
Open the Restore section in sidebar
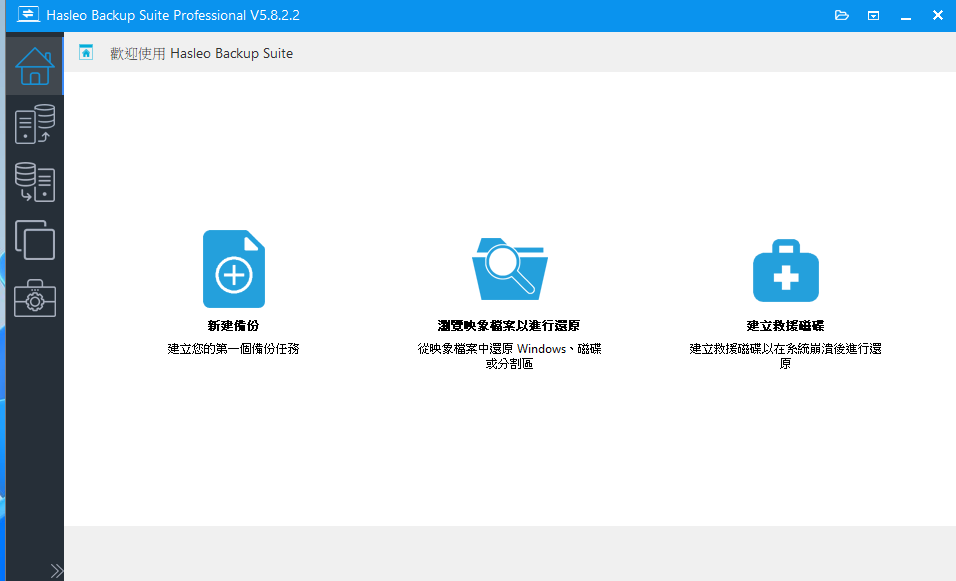point(35,182)
